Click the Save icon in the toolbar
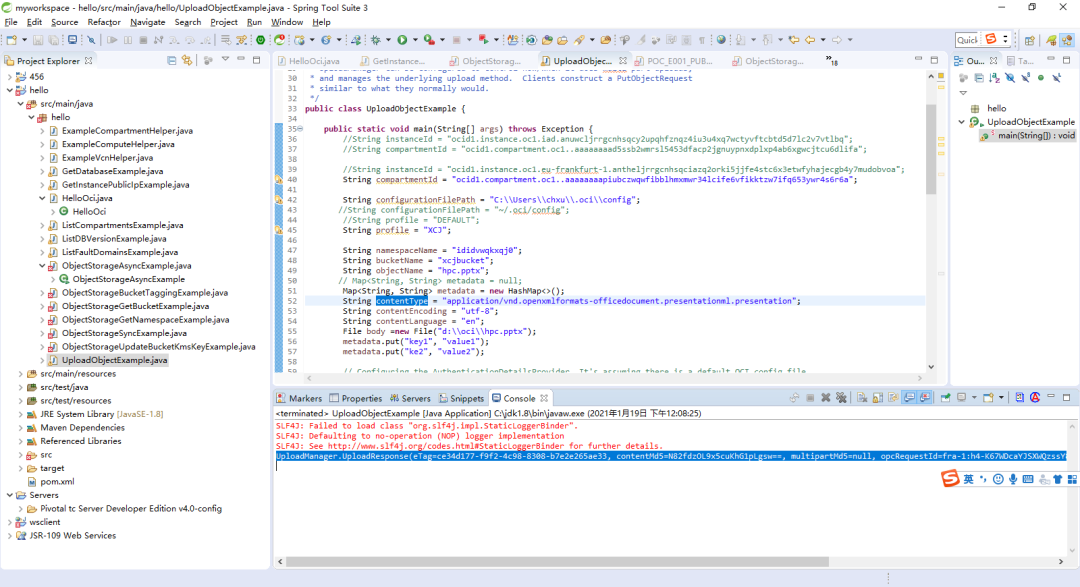 coord(37,40)
